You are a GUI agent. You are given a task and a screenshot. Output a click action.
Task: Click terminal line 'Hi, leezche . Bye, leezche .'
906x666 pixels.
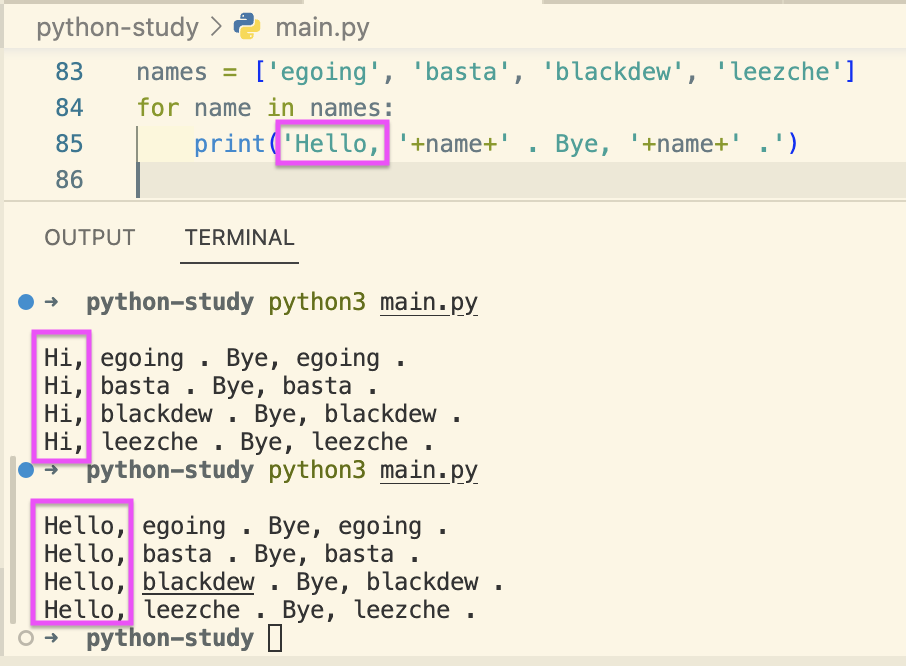(238, 442)
